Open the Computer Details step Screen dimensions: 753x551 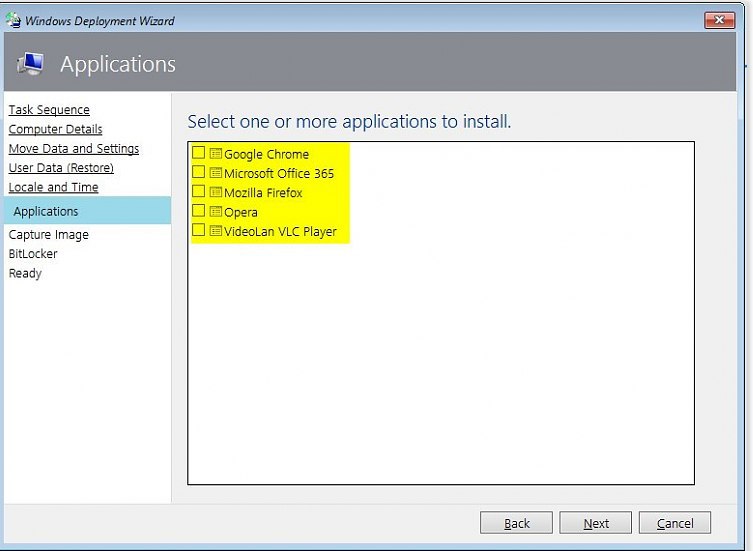[x=55, y=129]
